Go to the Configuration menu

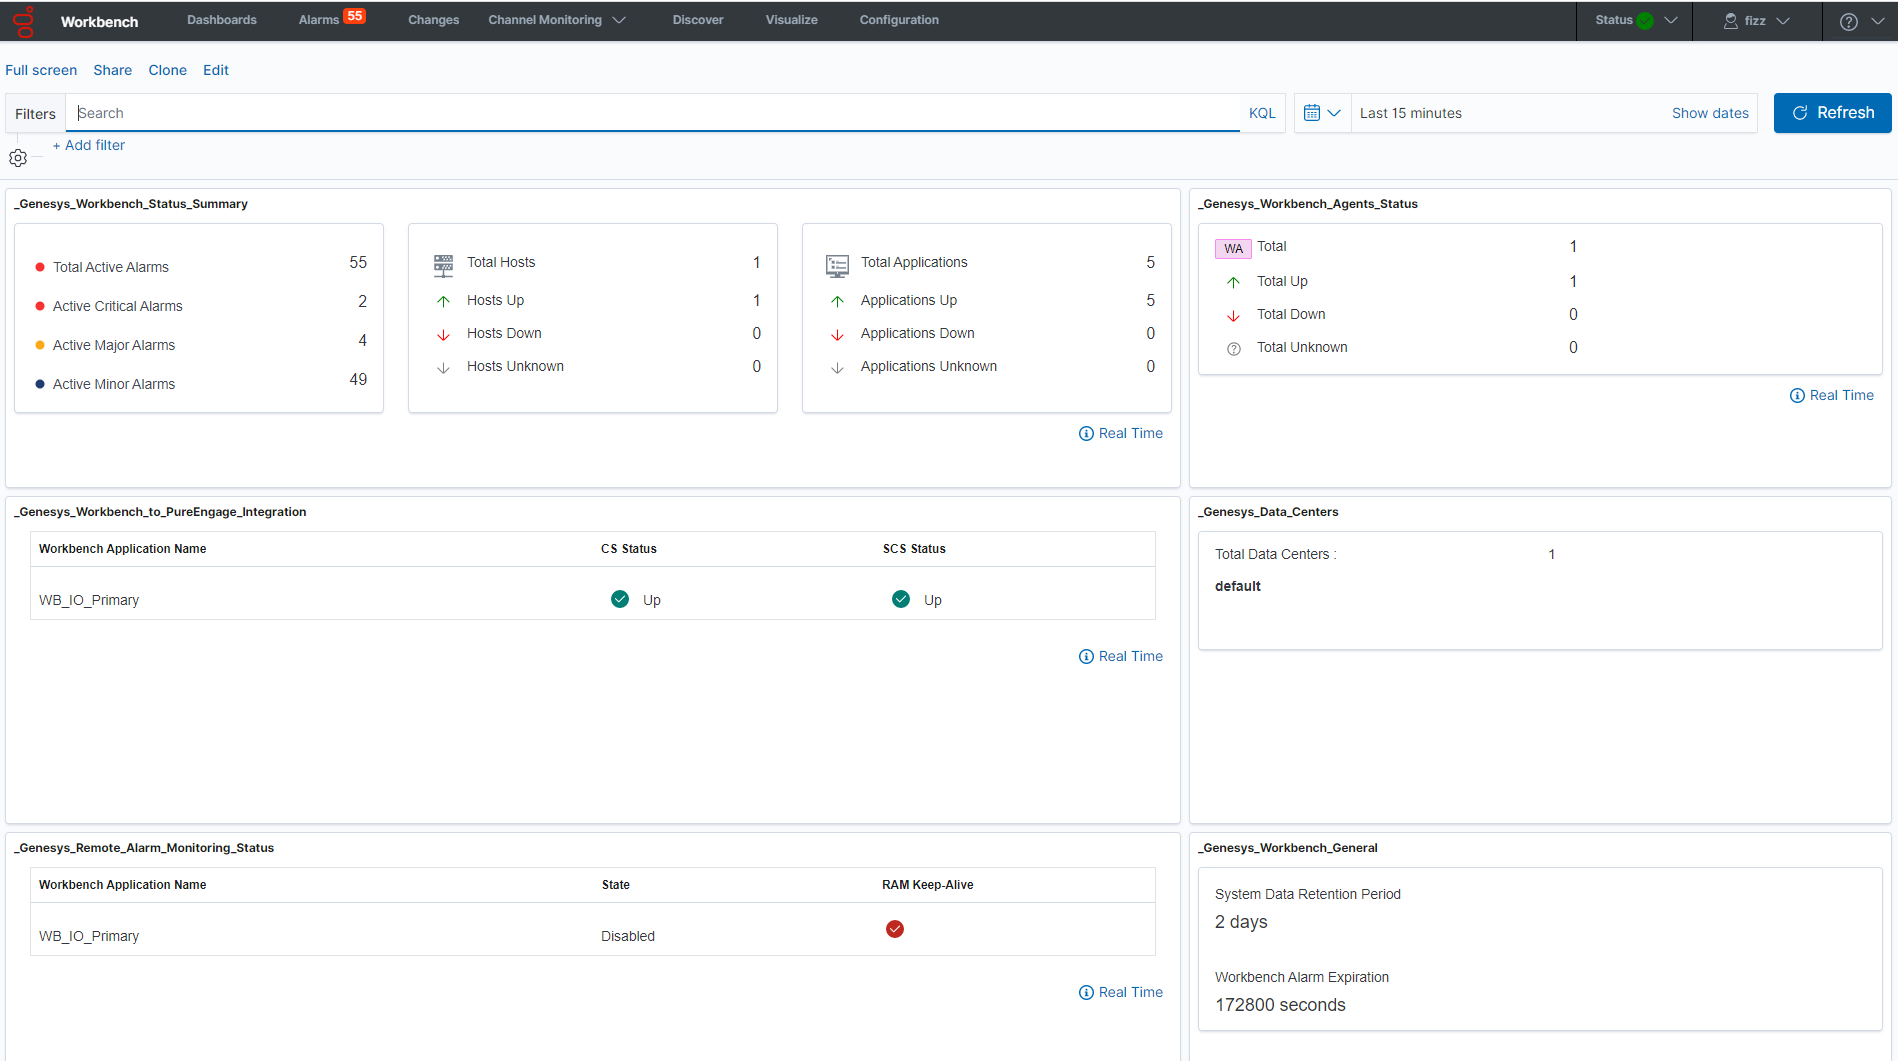tap(899, 20)
